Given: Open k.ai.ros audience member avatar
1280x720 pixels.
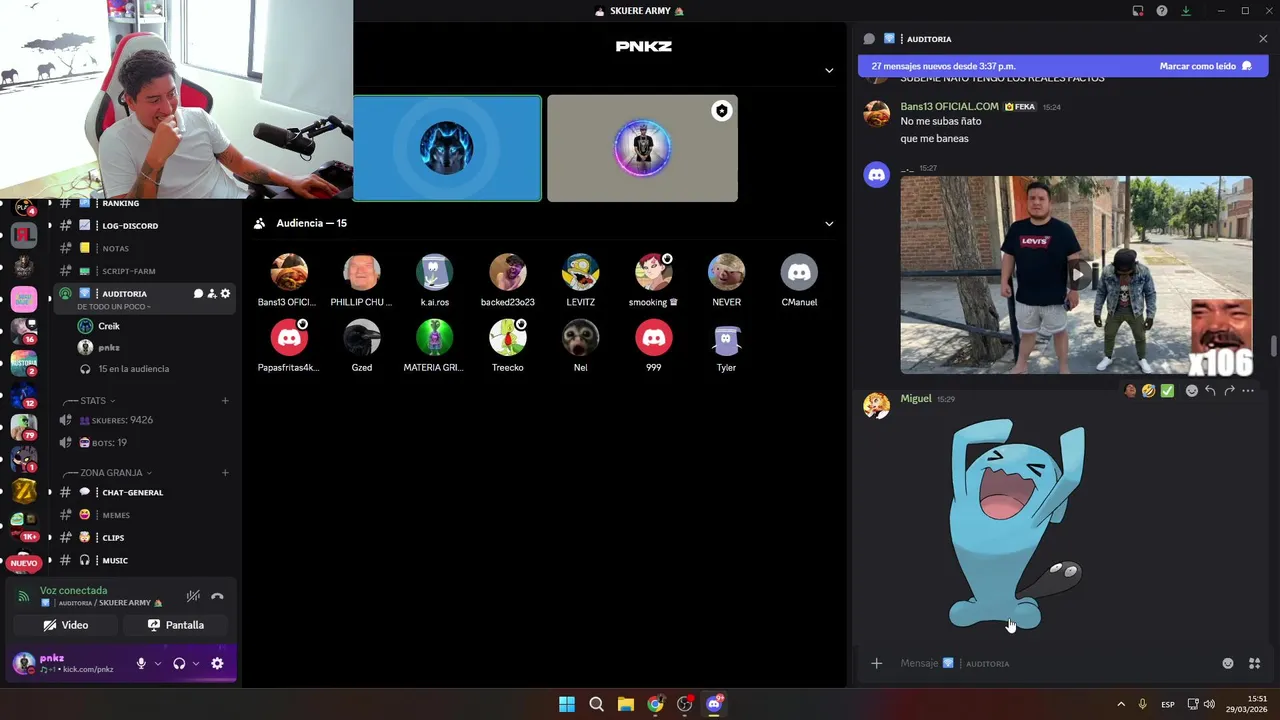Looking at the screenshot, I should [435, 272].
